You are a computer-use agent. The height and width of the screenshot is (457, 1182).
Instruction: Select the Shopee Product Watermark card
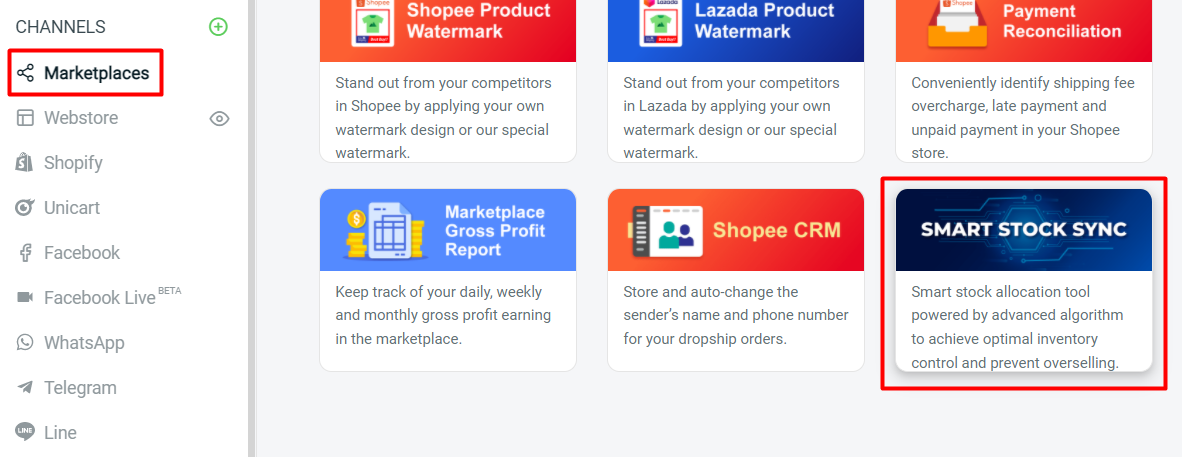[x=447, y=80]
